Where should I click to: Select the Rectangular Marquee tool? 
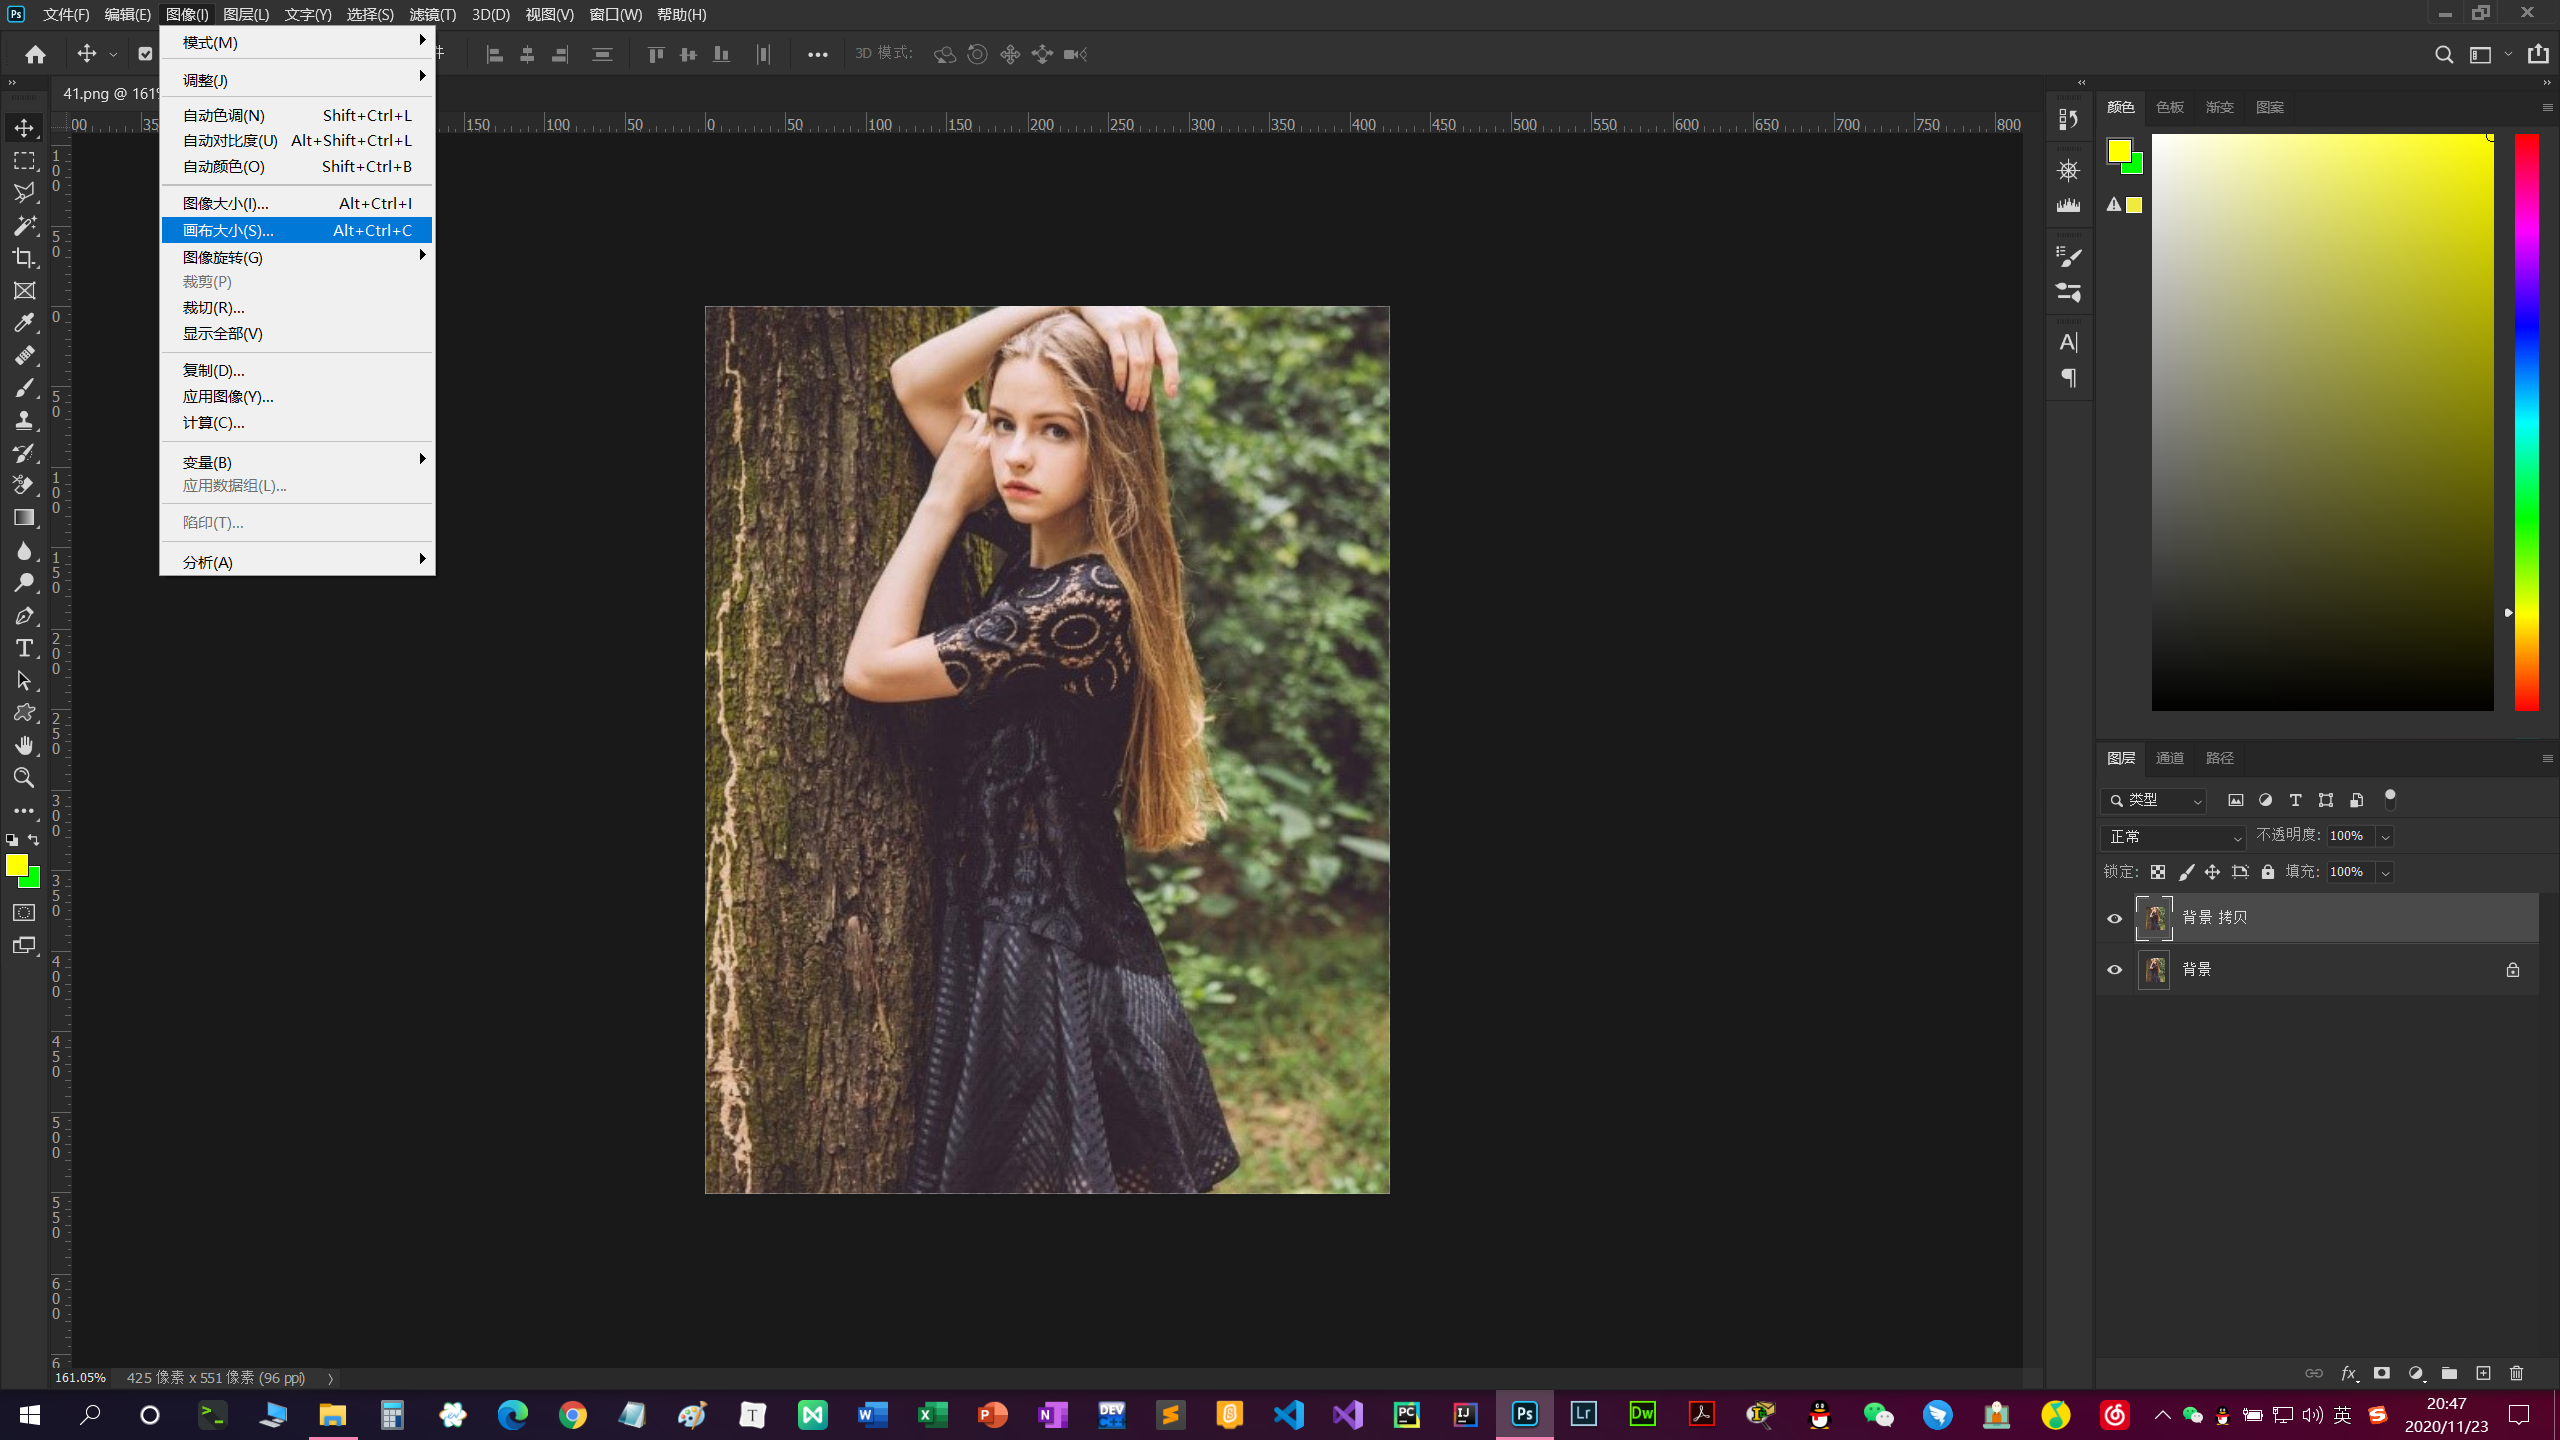tap(24, 160)
